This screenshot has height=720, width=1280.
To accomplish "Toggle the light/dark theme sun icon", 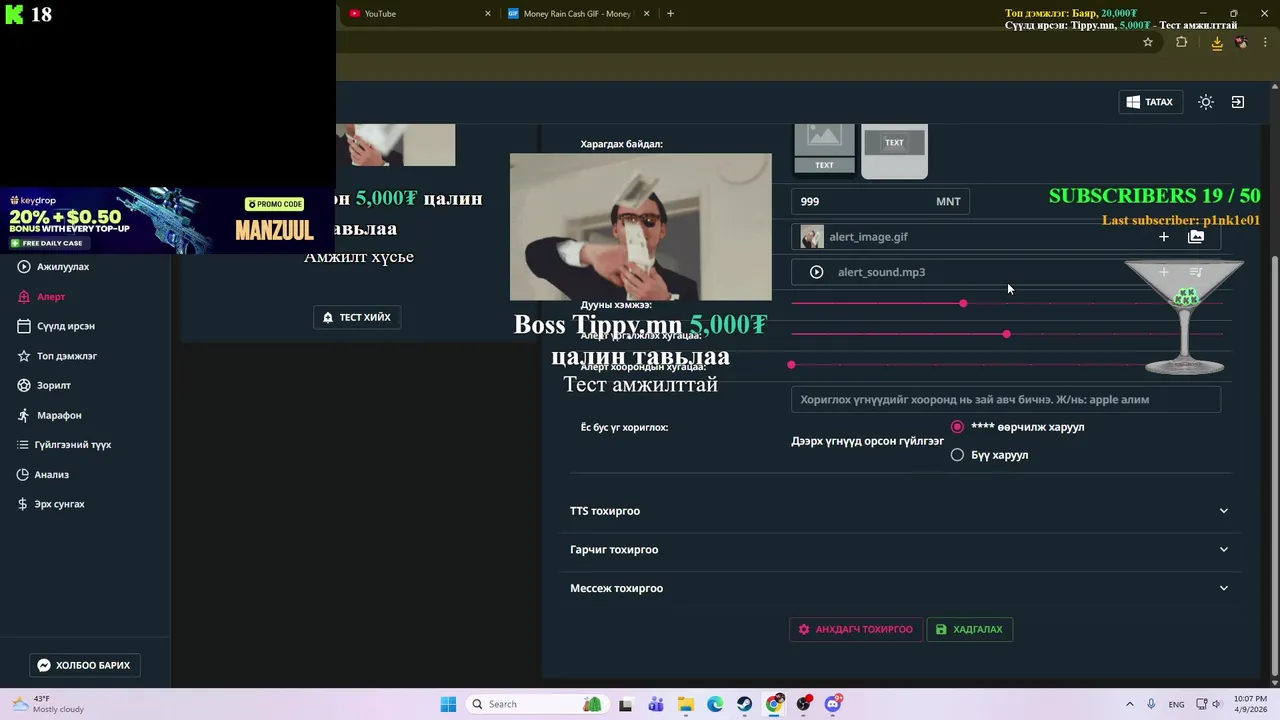I will click(1206, 102).
